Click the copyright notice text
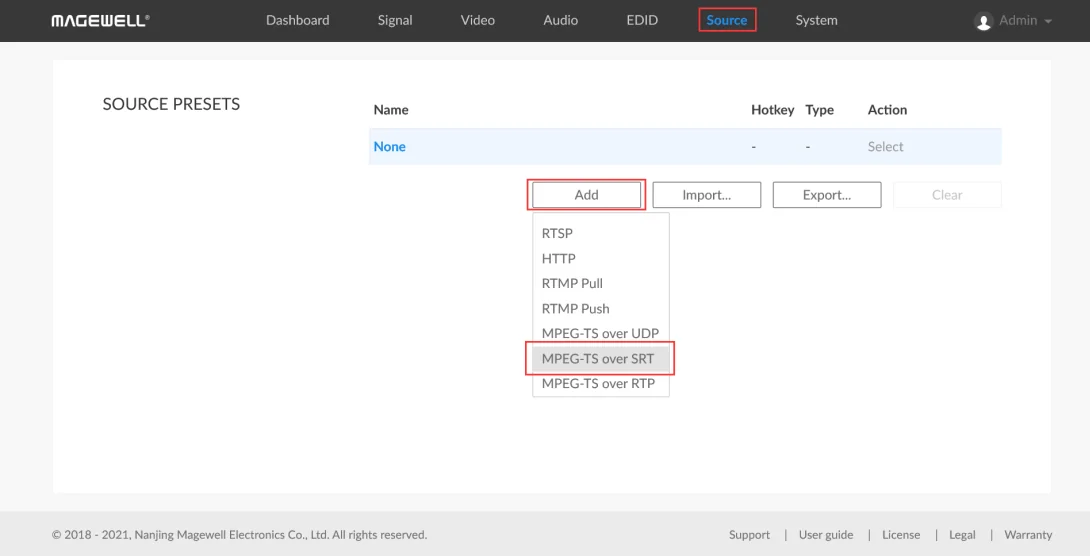 (x=240, y=534)
